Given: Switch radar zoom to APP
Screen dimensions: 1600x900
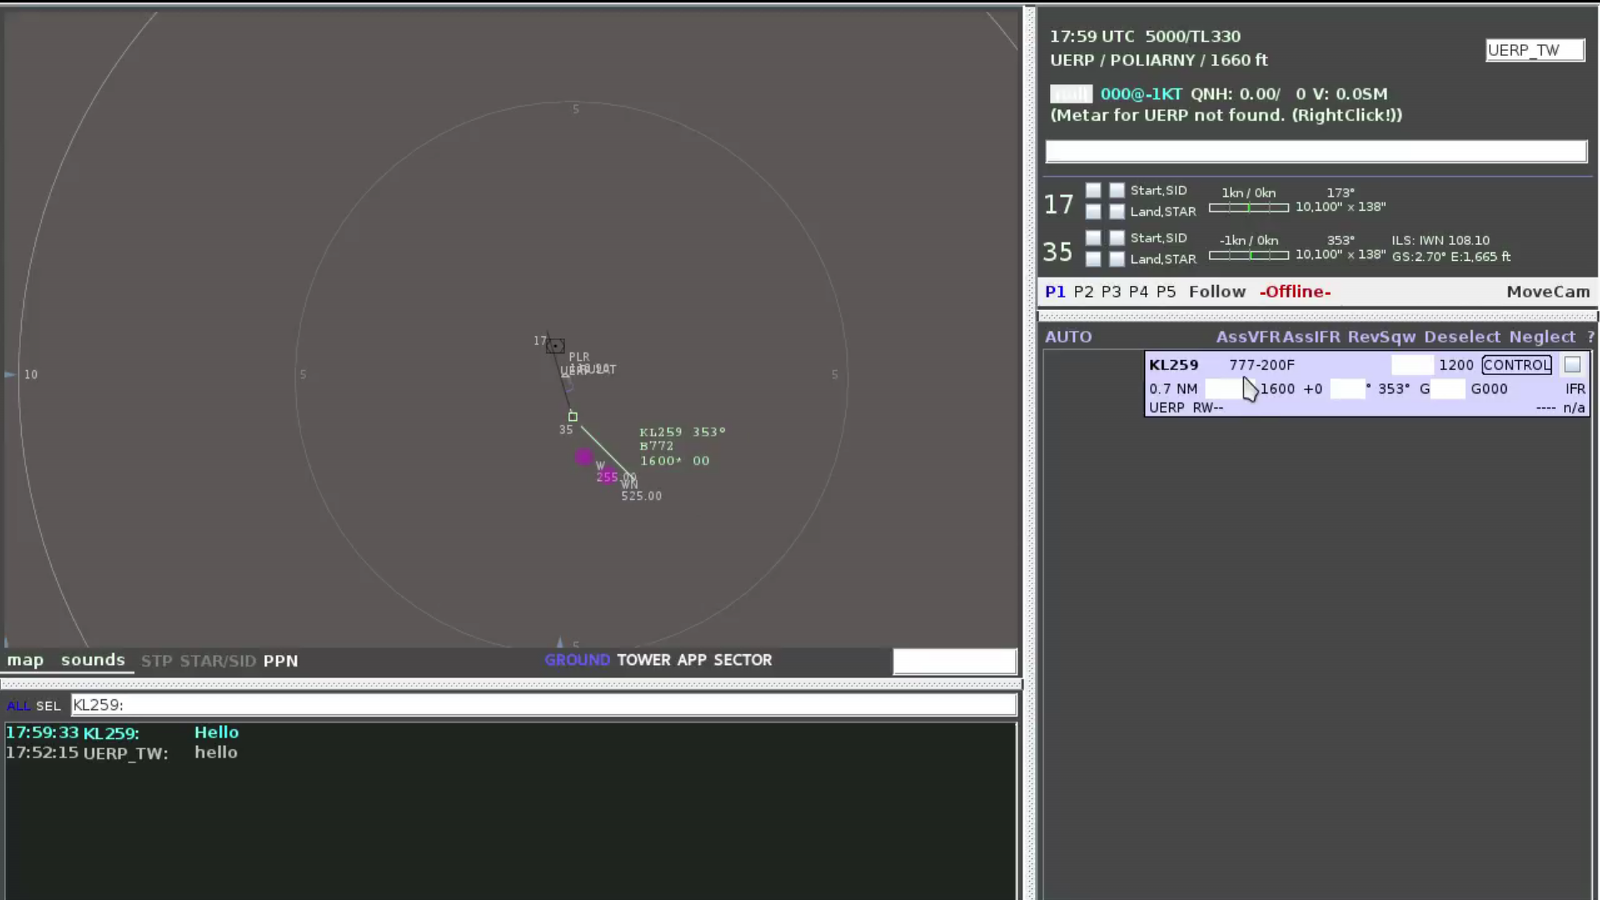Looking at the screenshot, I should tap(692, 660).
